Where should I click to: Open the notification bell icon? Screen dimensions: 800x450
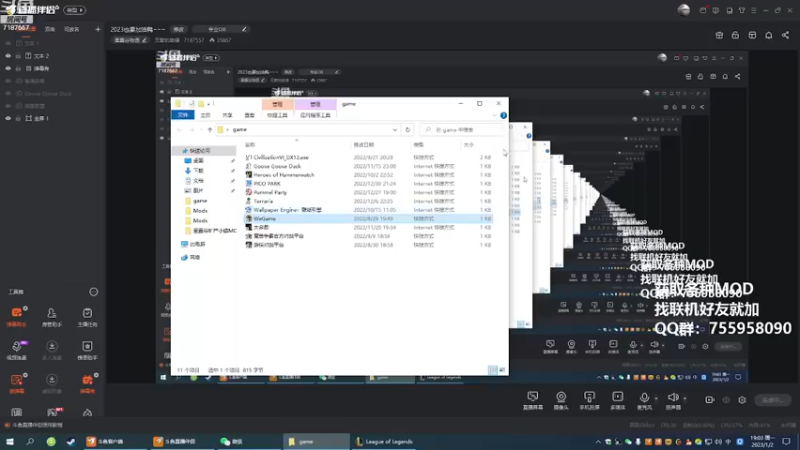(x=768, y=35)
